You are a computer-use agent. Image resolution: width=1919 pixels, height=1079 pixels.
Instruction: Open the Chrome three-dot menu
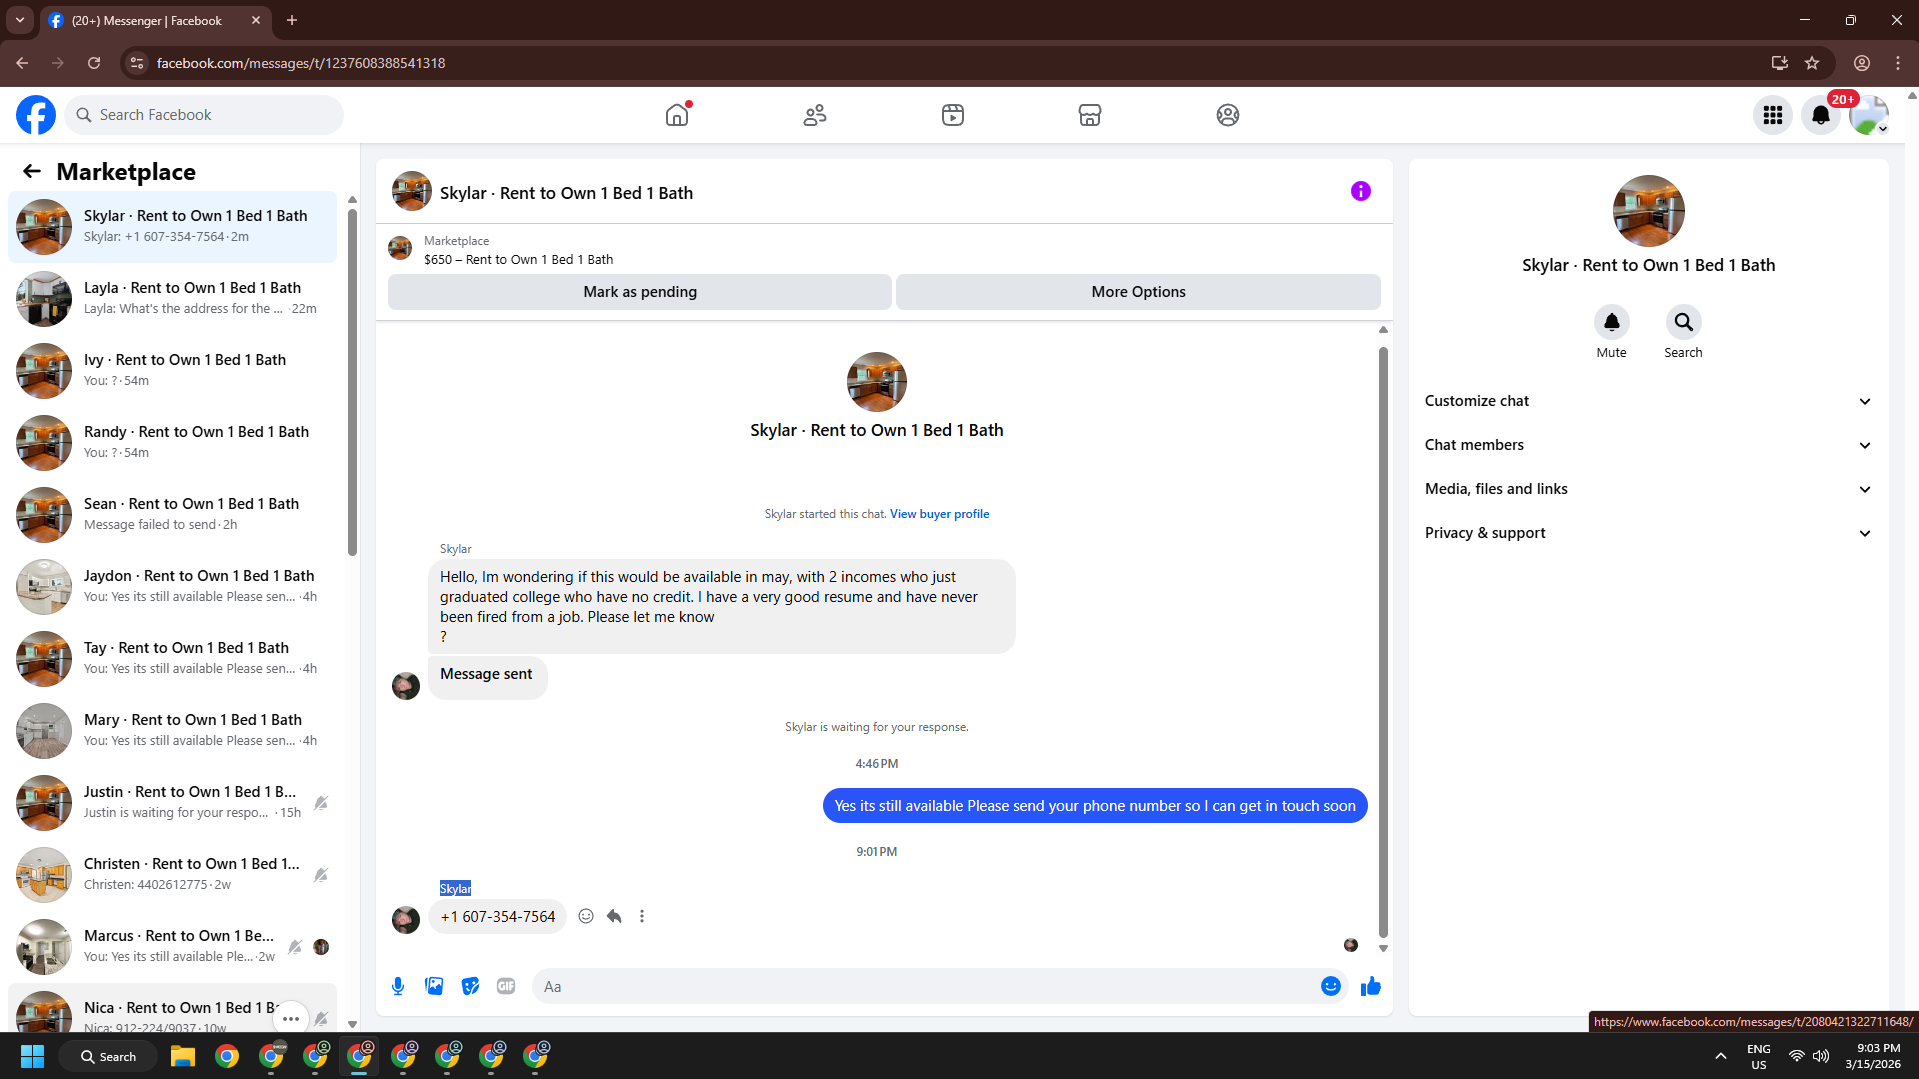pos(1898,63)
